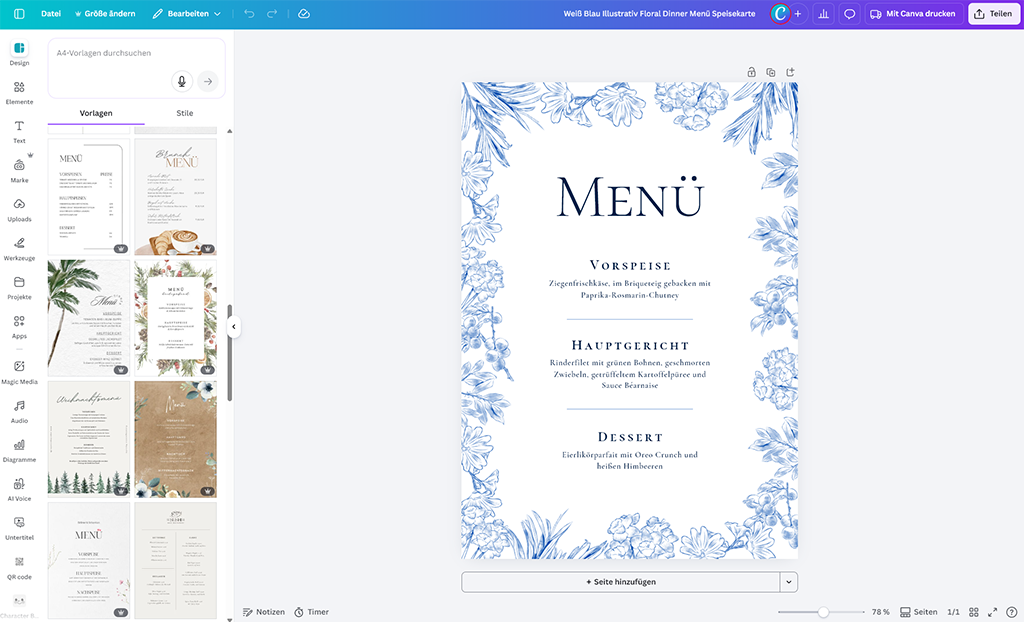Select the Brunch Menü template thumbnail
The image size is (1024, 622).
(176, 197)
